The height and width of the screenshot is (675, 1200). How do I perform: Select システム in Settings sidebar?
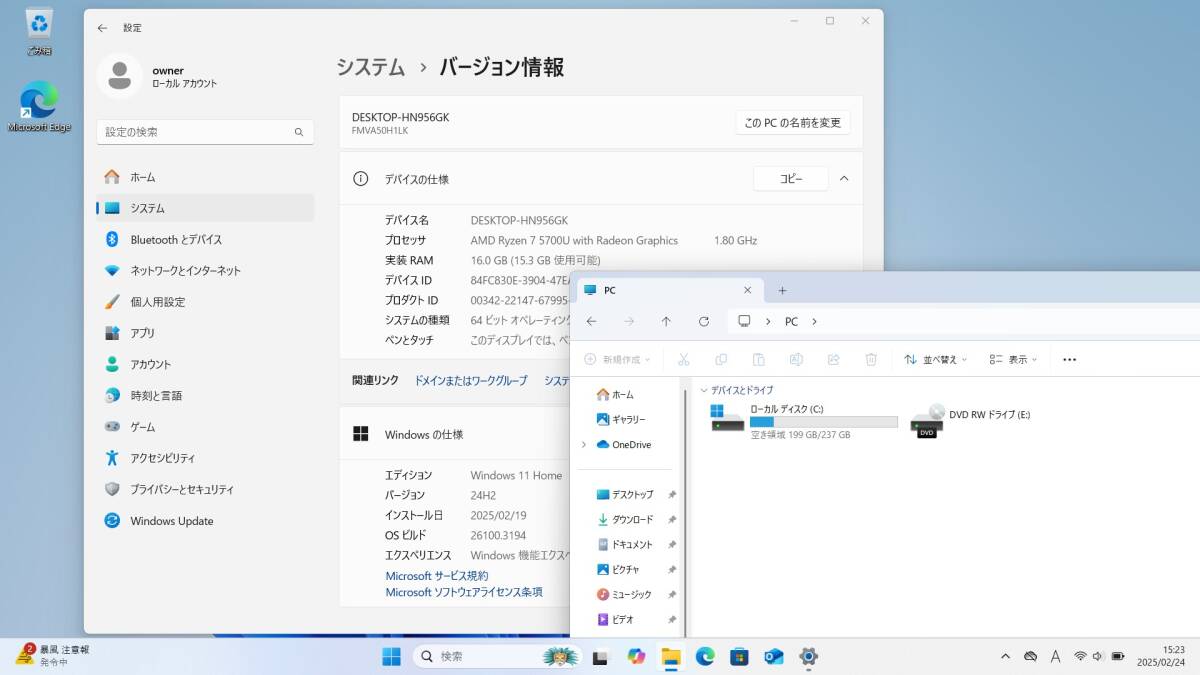click(205, 208)
